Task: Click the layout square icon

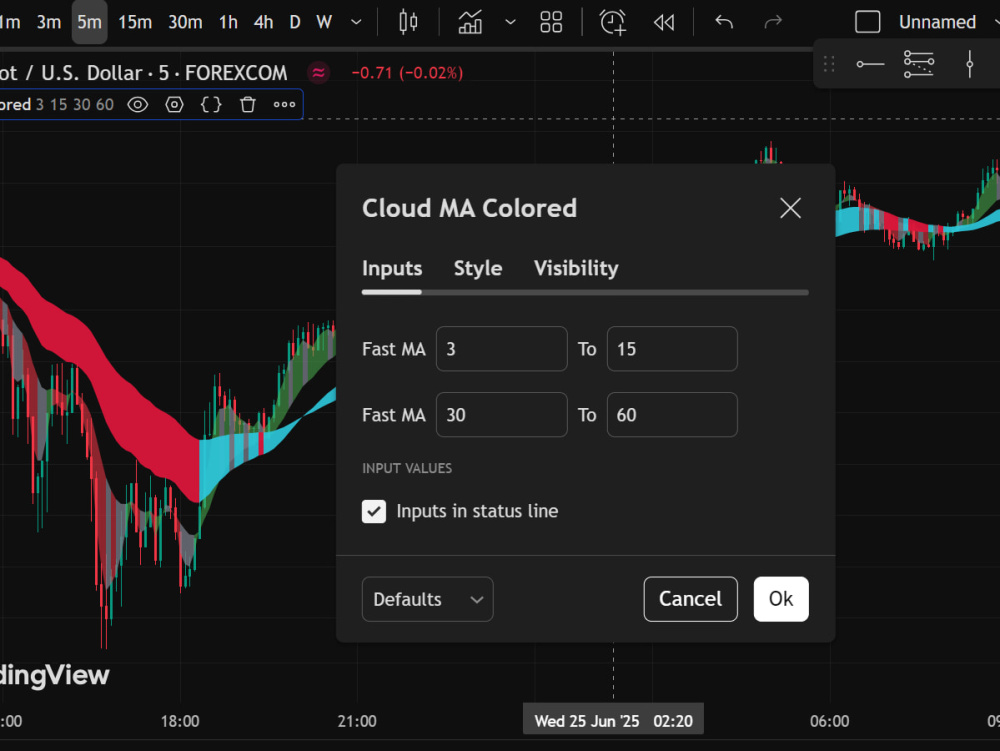Action: click(867, 22)
